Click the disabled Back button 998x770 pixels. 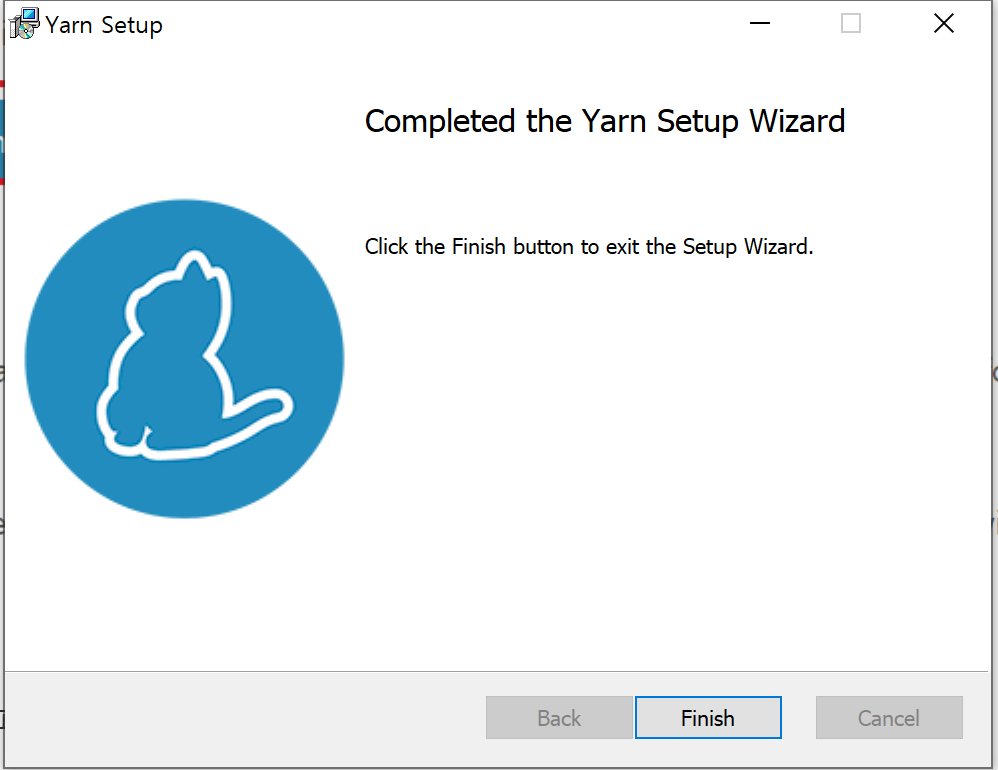point(559,717)
